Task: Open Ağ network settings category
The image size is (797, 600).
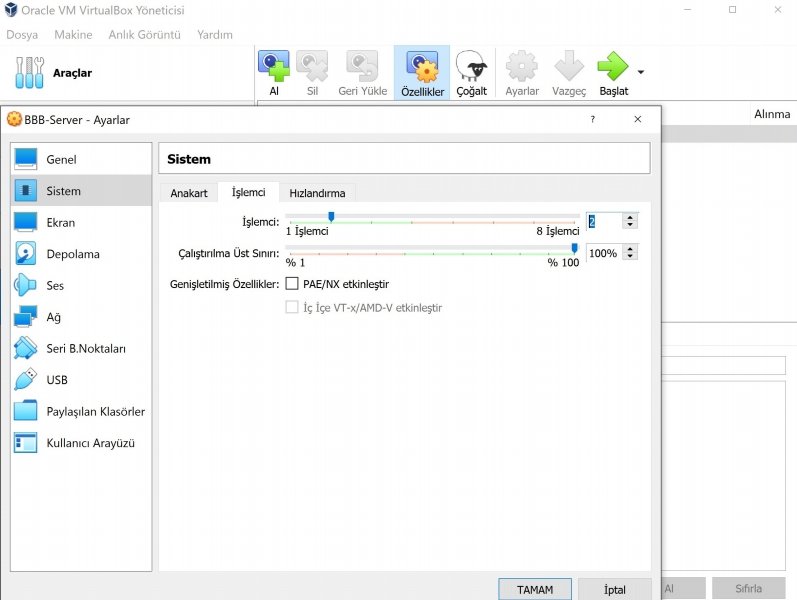Action: tap(53, 317)
